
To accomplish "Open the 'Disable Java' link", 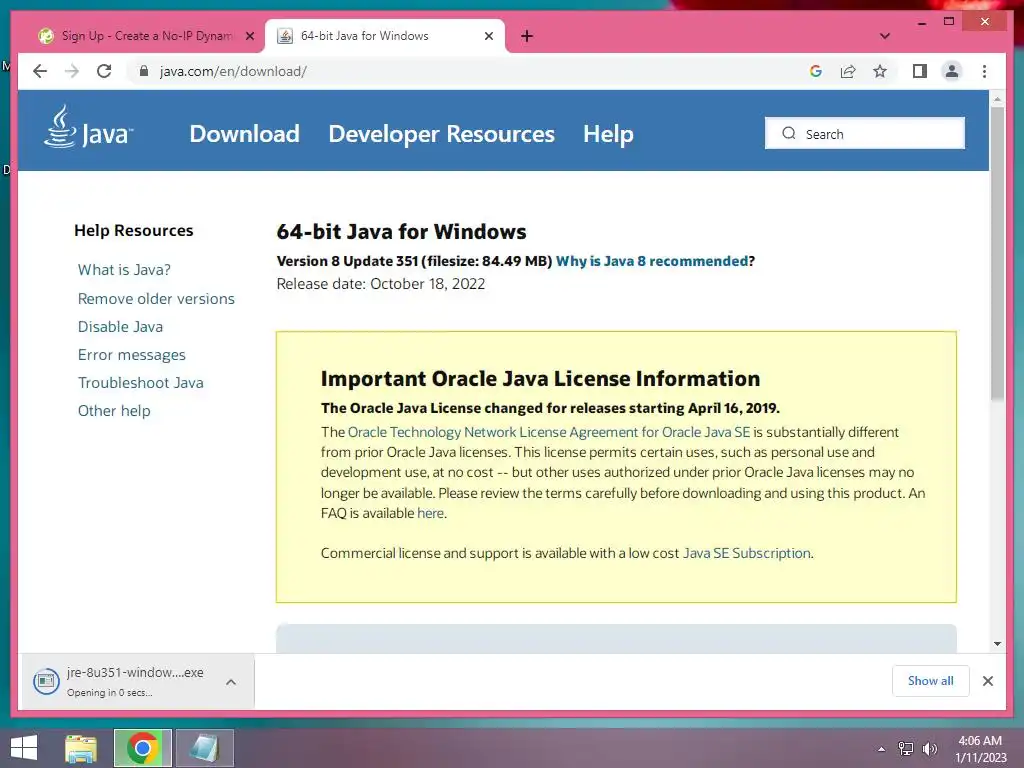I will coord(120,327).
